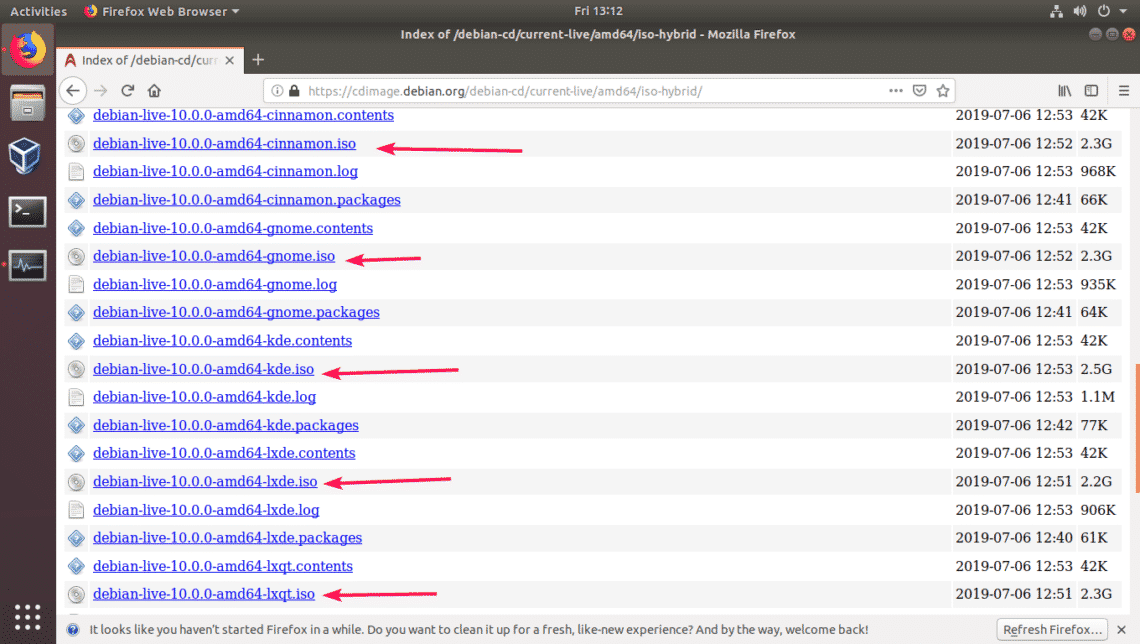The width and height of the screenshot is (1140, 644).
Task: Open the system status menu
Action: [1090, 11]
